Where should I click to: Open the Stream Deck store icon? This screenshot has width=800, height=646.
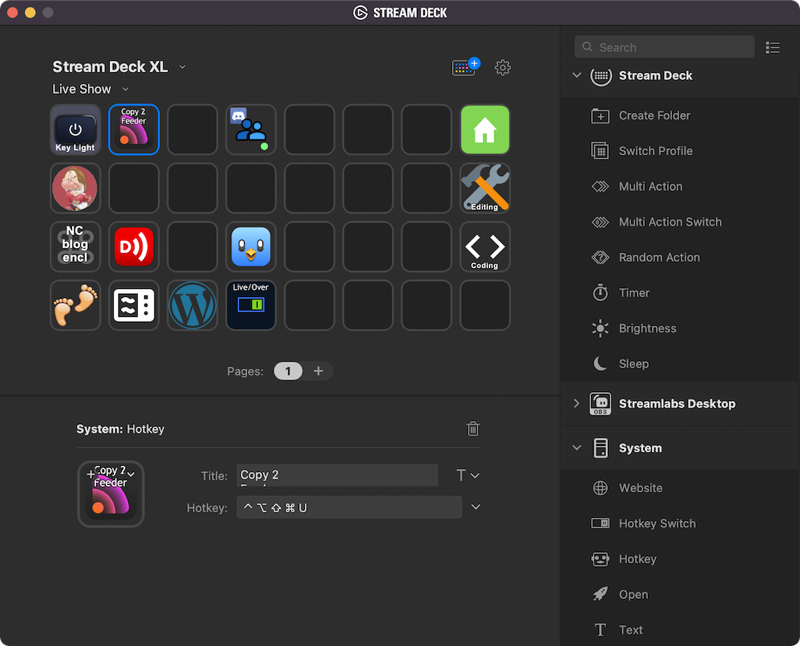point(465,67)
